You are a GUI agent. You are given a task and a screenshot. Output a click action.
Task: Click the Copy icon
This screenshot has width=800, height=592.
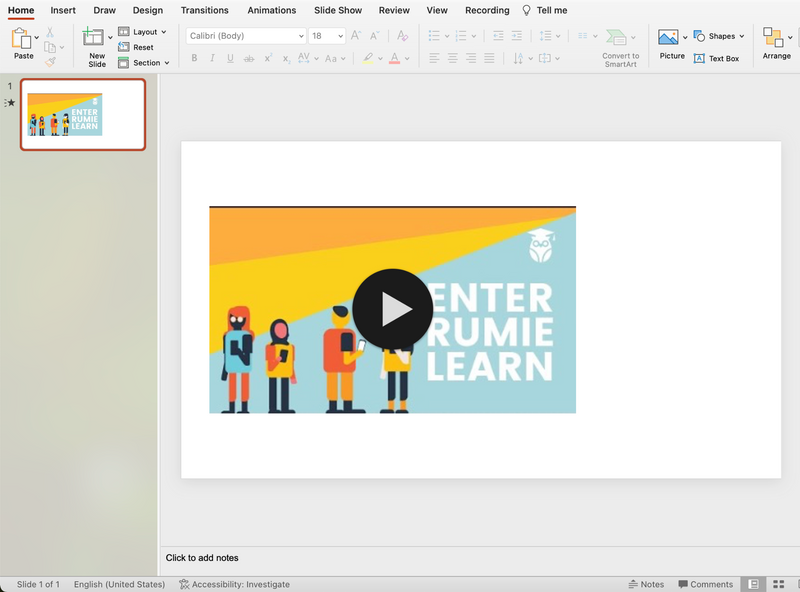[x=50, y=47]
